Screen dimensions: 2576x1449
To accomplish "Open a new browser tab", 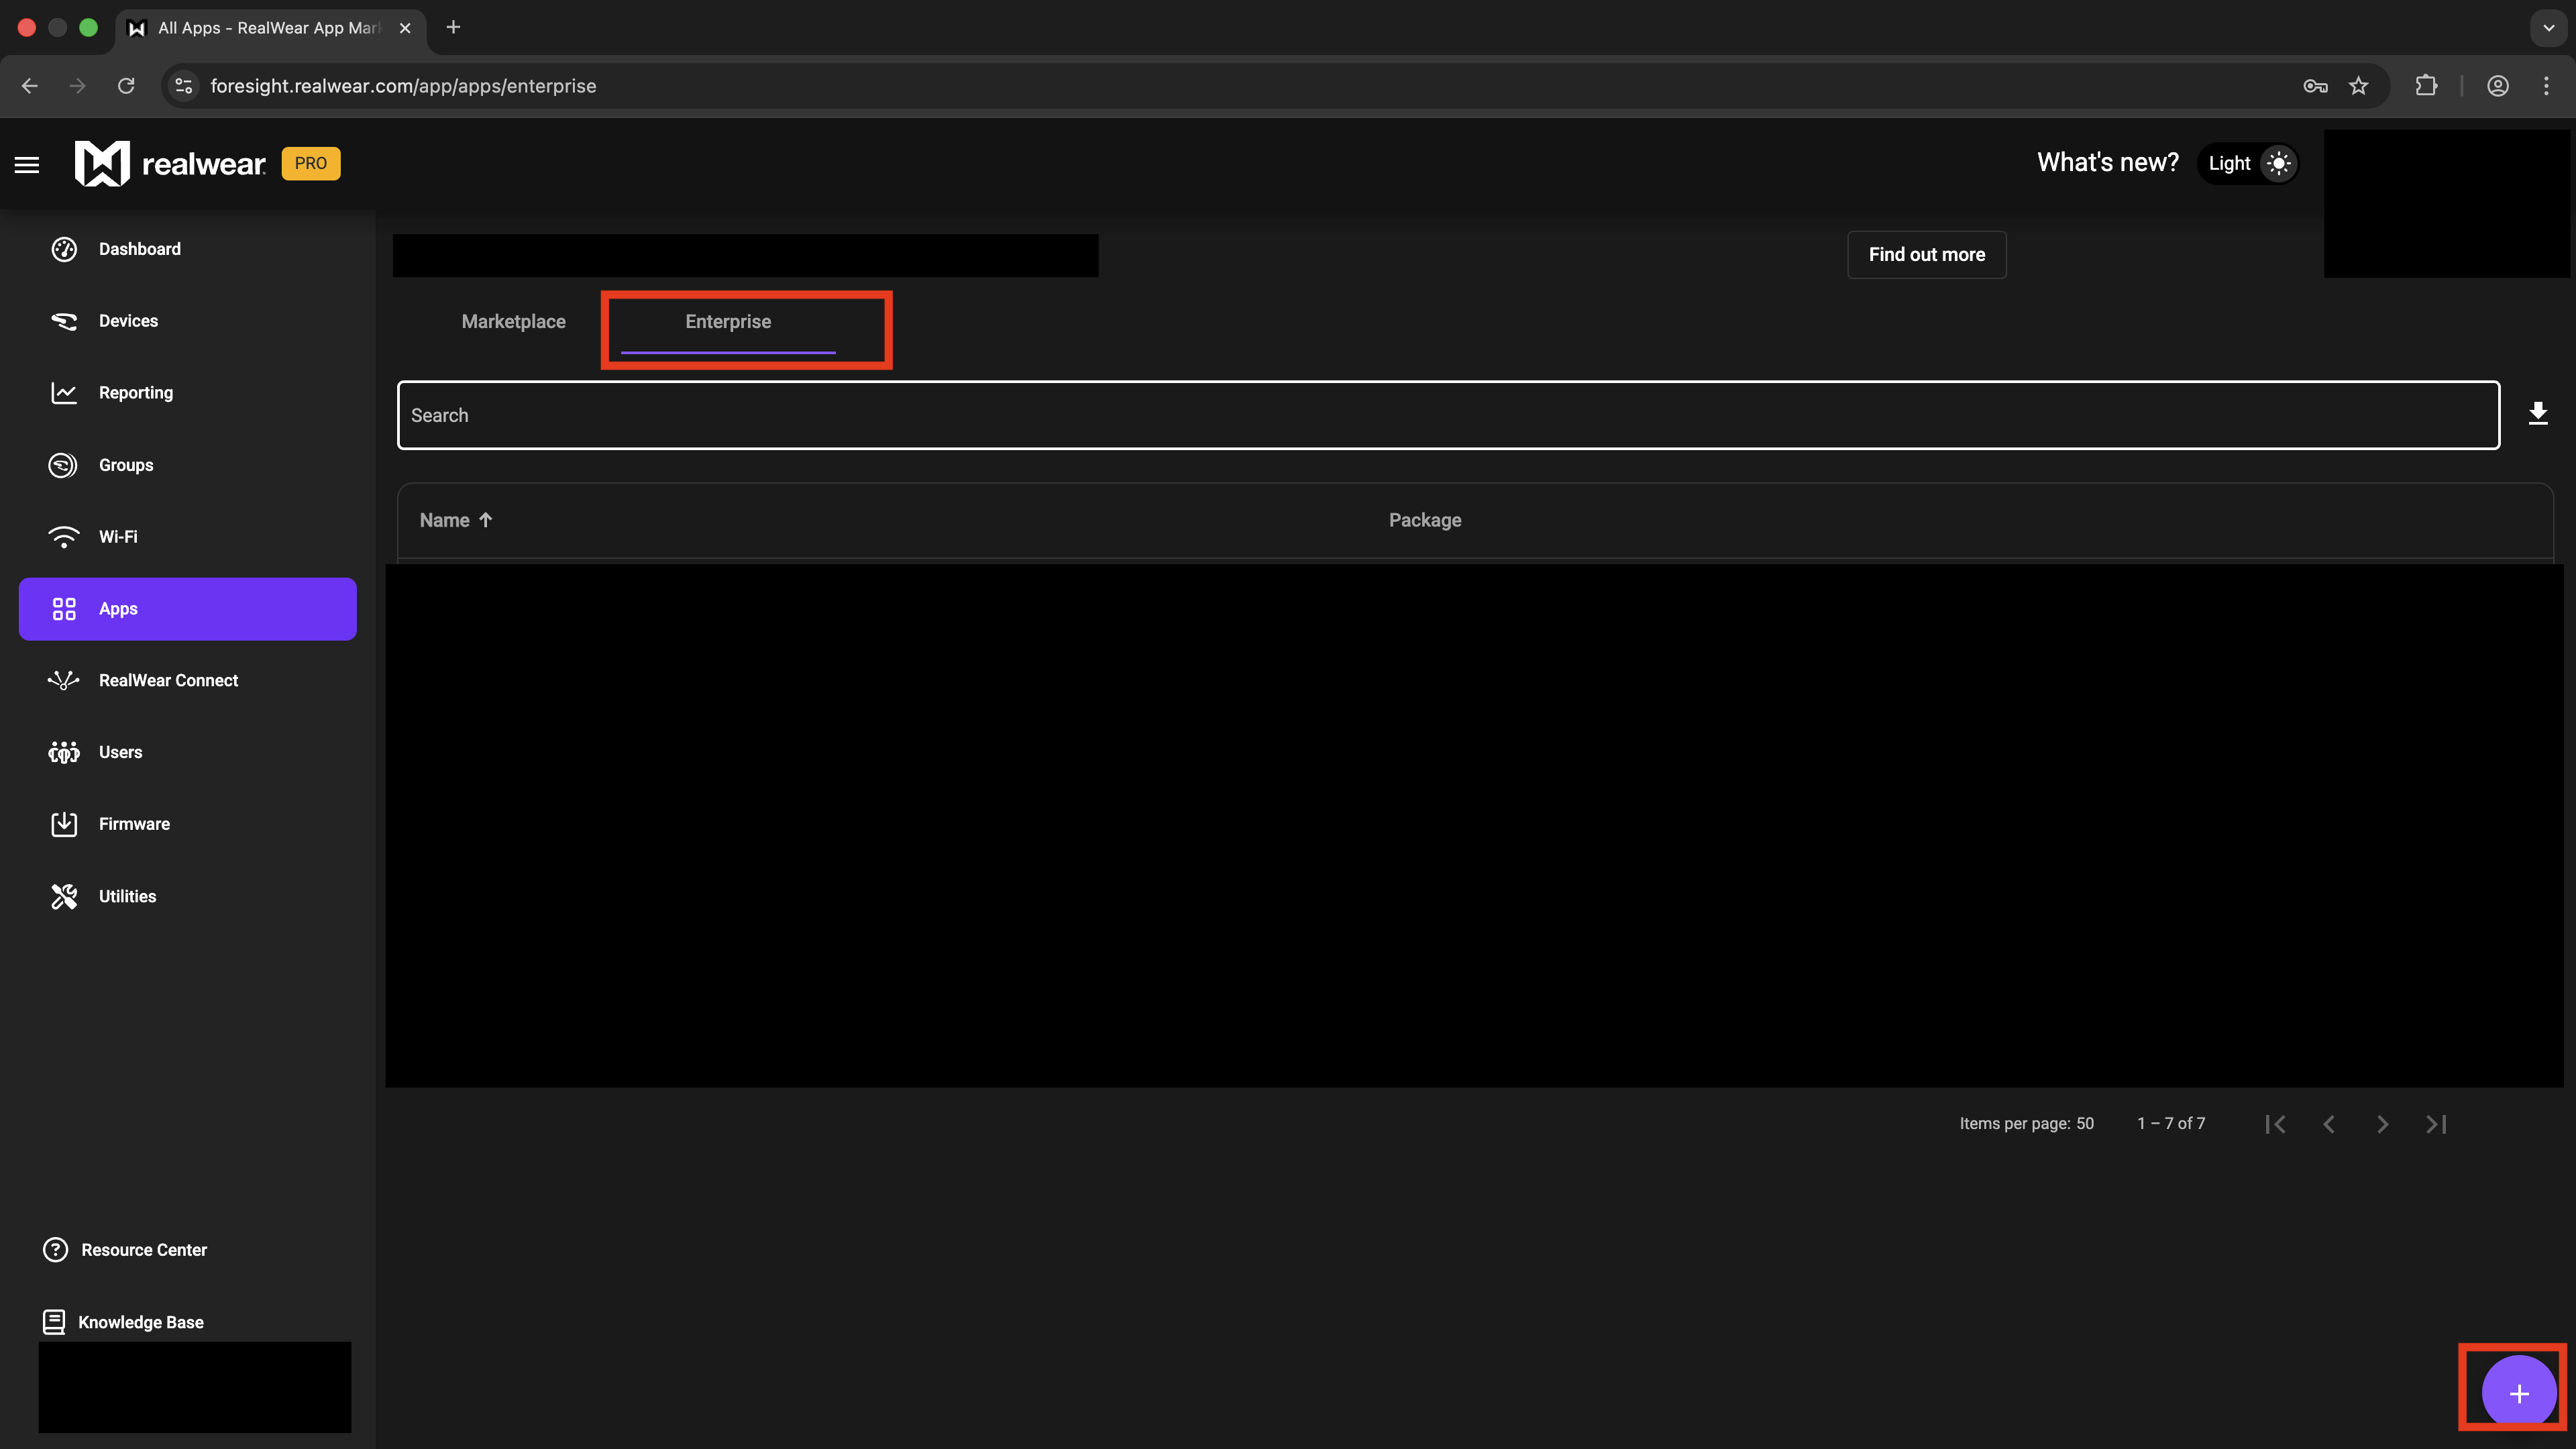I will 453,27.
